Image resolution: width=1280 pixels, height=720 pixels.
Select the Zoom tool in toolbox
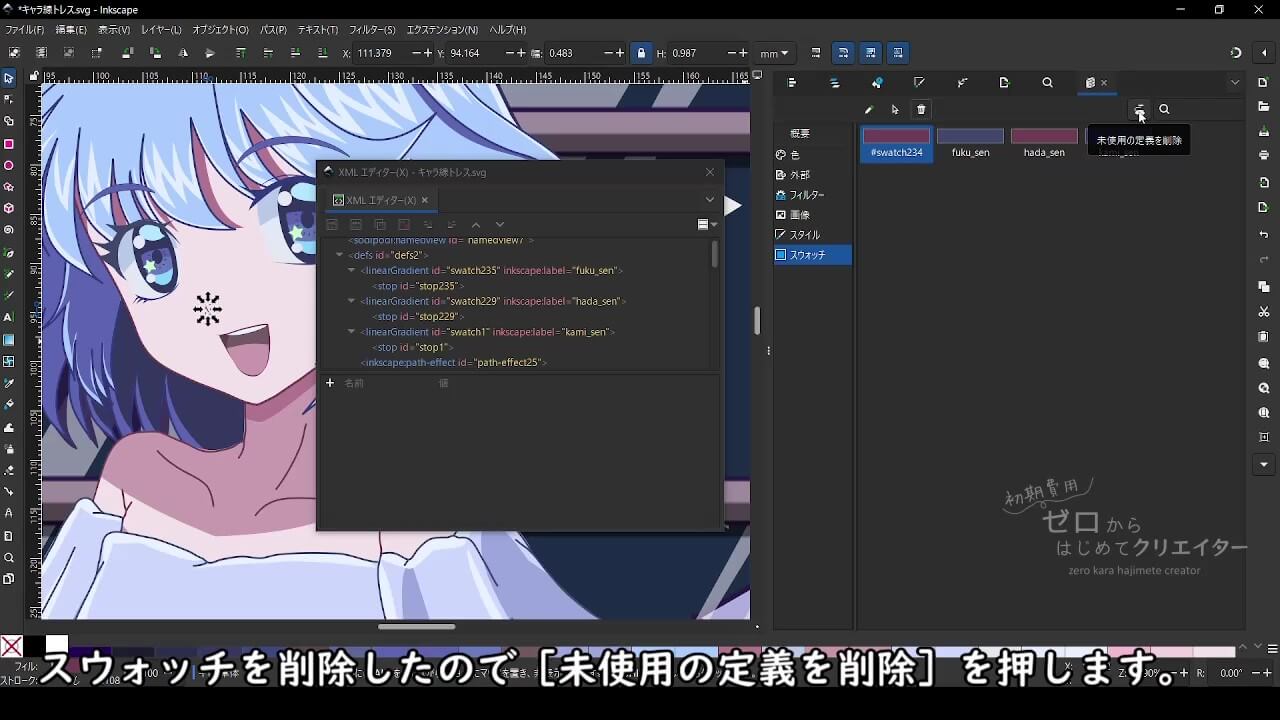pyautogui.click(x=9, y=558)
